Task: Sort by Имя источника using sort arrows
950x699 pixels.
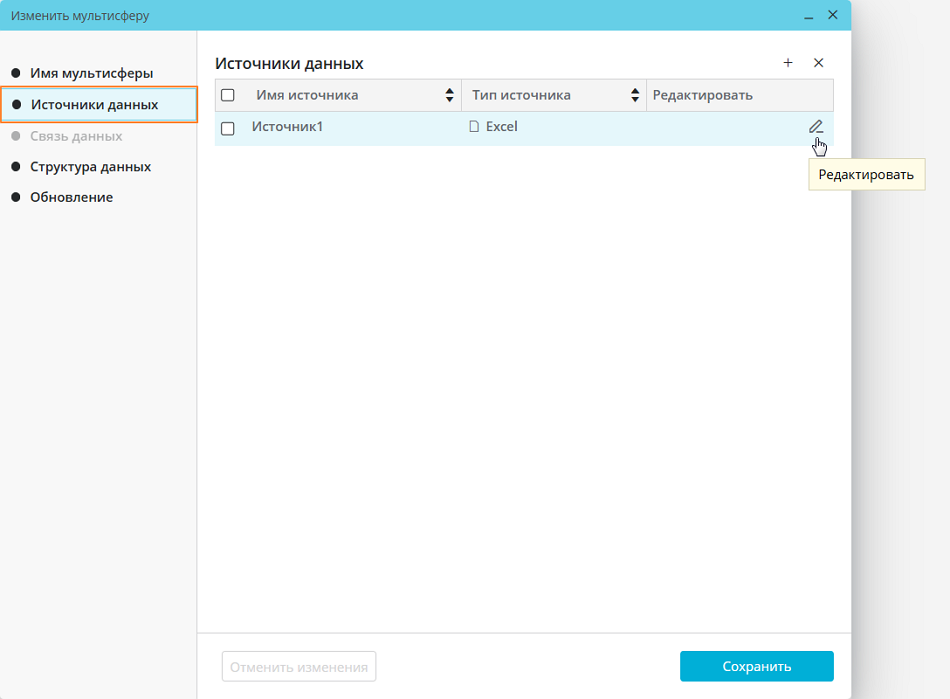Action: click(x=450, y=96)
